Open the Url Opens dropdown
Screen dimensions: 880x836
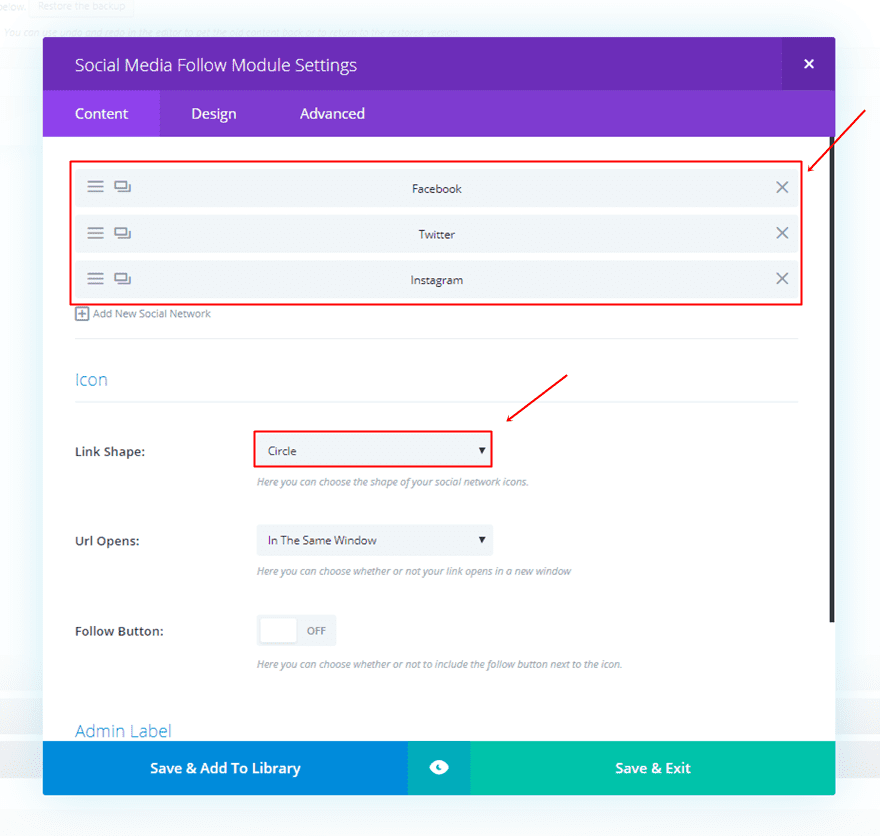tap(375, 540)
